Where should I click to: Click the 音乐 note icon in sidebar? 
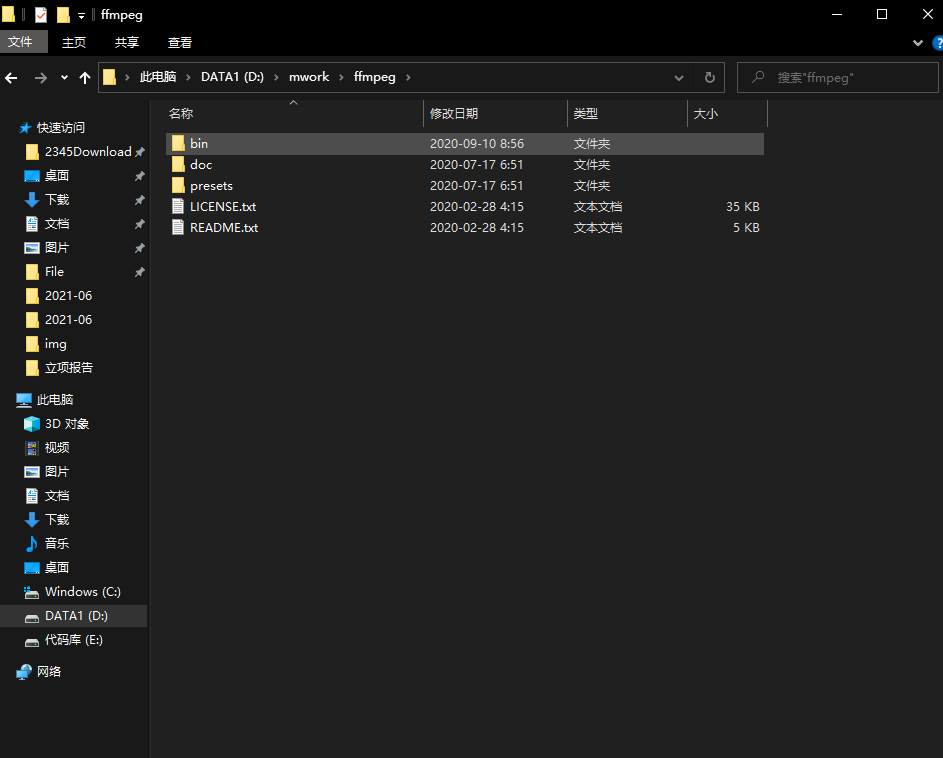click(x=32, y=544)
